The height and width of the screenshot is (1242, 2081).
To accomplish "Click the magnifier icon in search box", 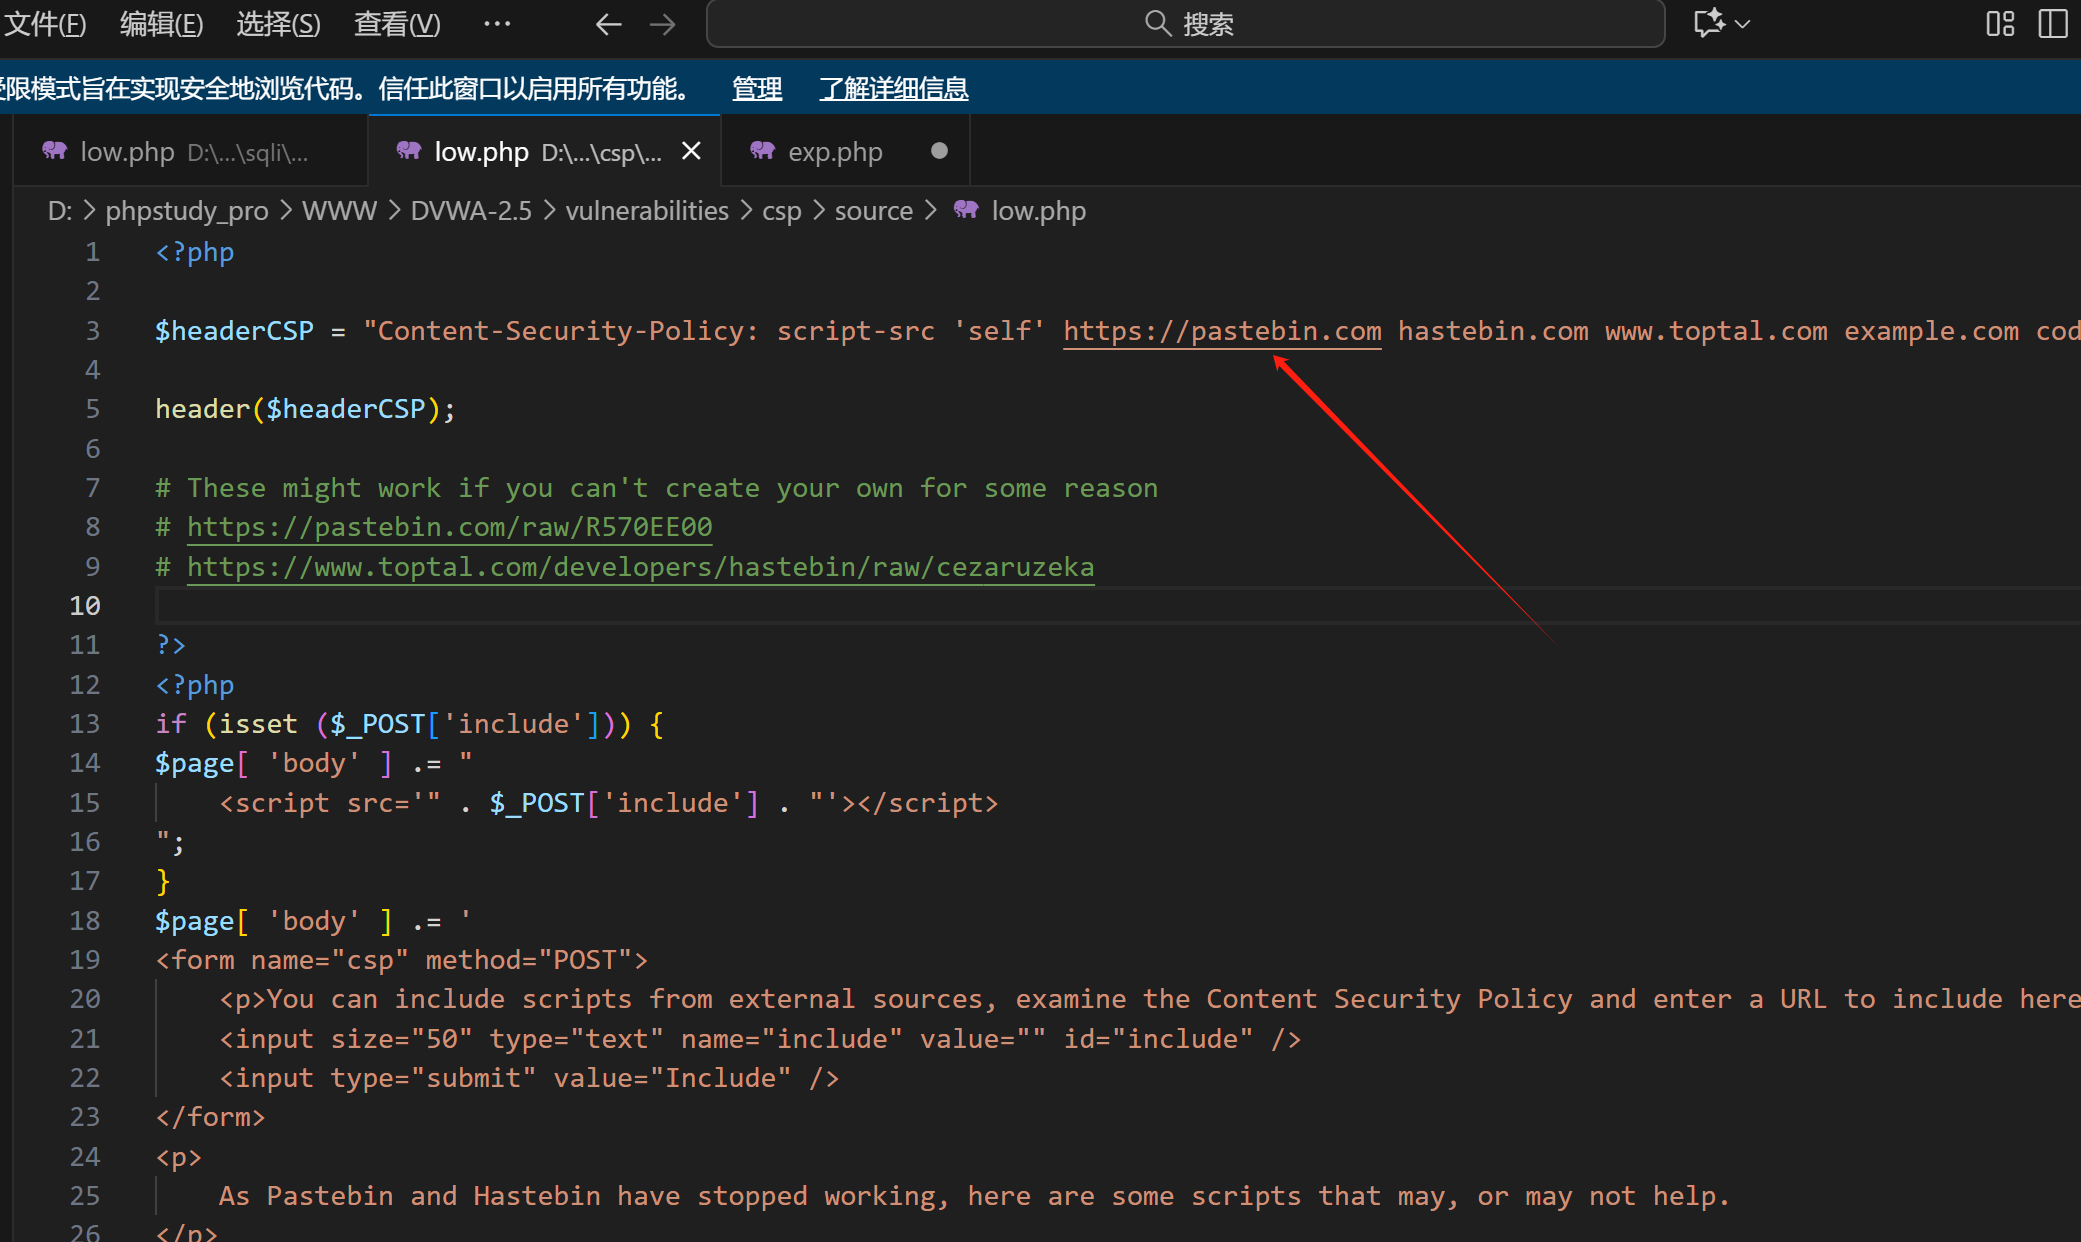I will 1157,23.
